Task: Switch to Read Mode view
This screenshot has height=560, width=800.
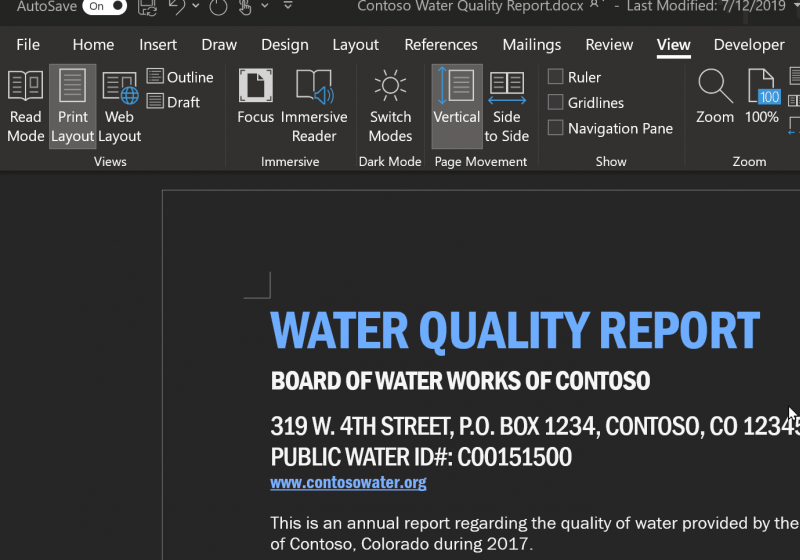Action: [x=25, y=107]
